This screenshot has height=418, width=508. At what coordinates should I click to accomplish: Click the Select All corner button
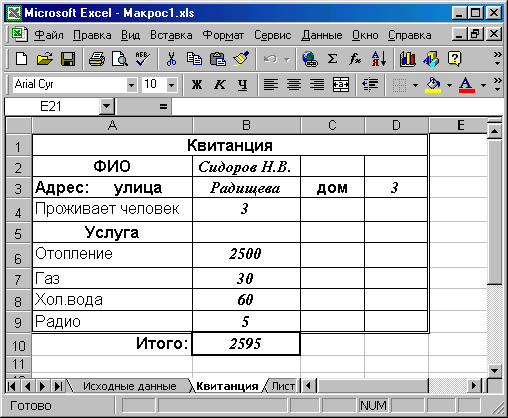(19, 125)
